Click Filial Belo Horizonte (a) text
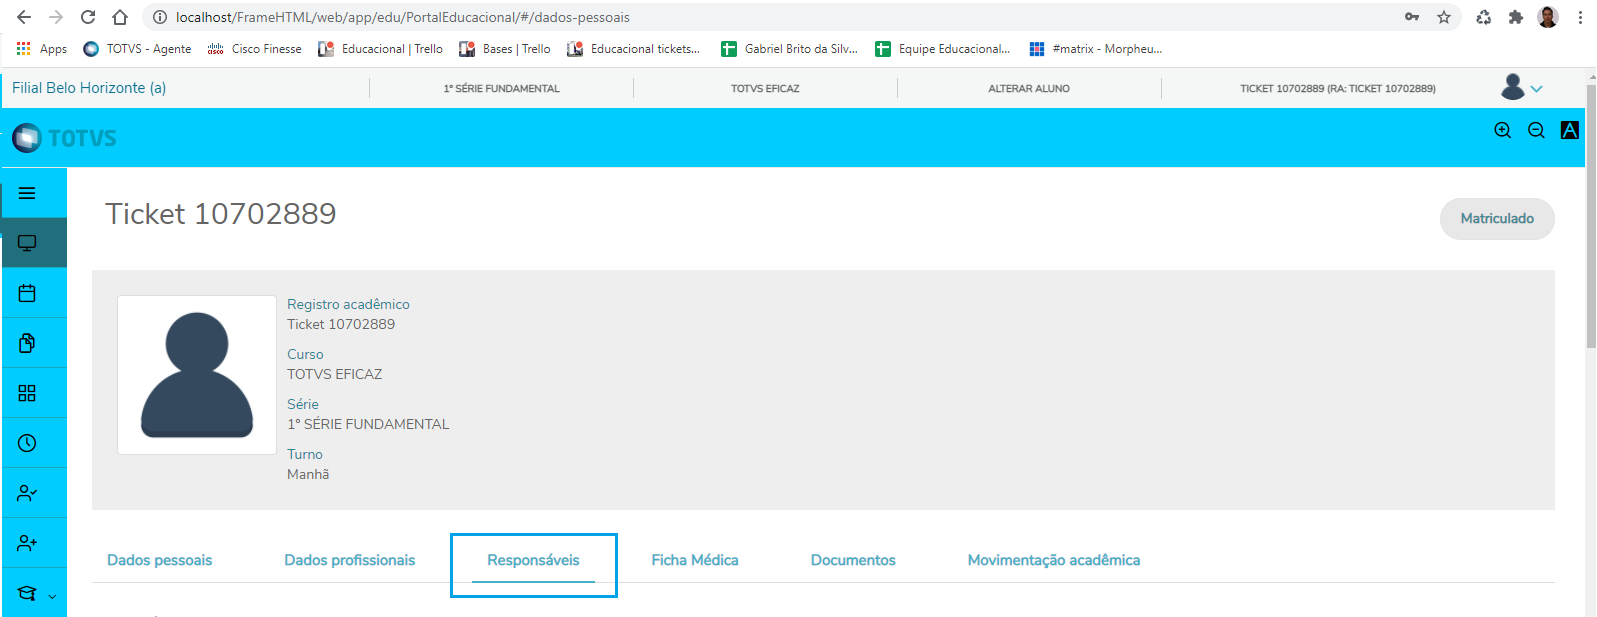1597x617 pixels. pyautogui.click(x=89, y=88)
